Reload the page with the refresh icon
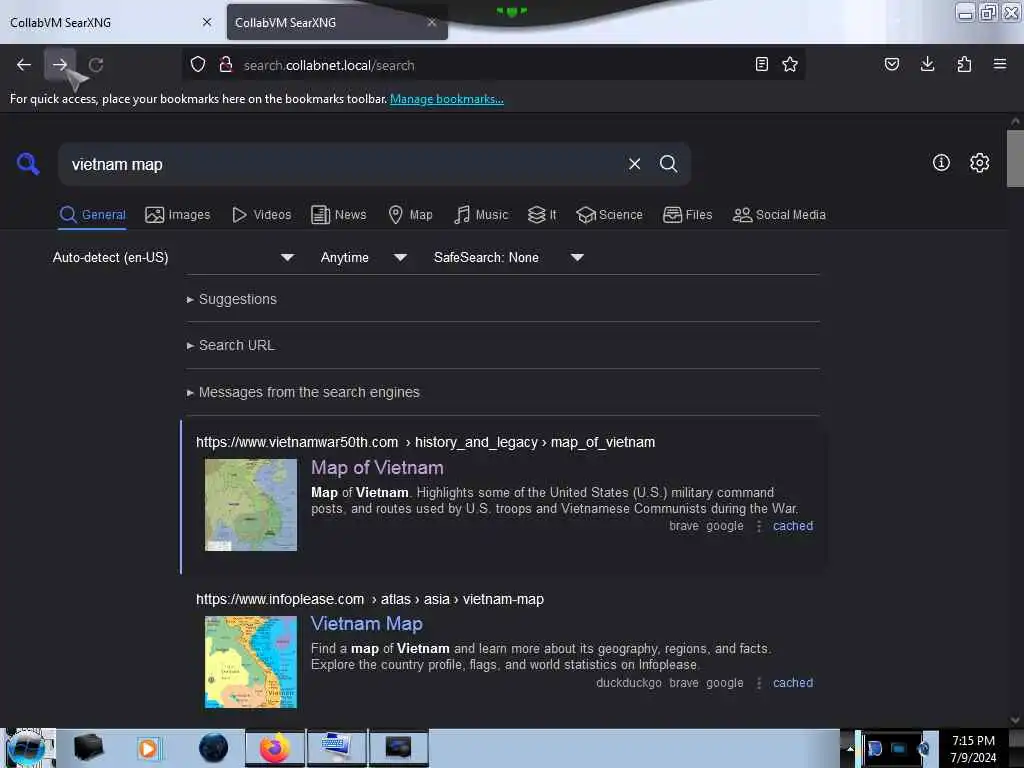The image size is (1024, 768). coord(96,65)
